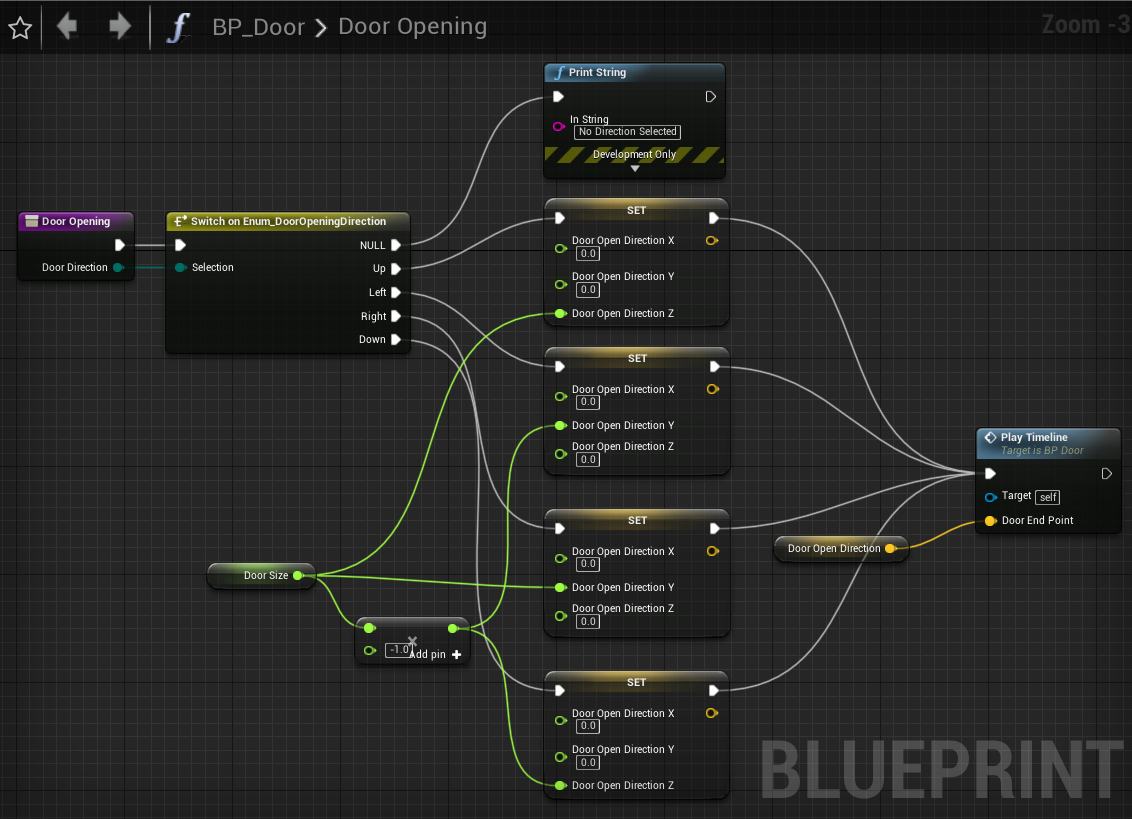Open BP_Door in the breadcrumb
The height and width of the screenshot is (819, 1132).
(258, 27)
